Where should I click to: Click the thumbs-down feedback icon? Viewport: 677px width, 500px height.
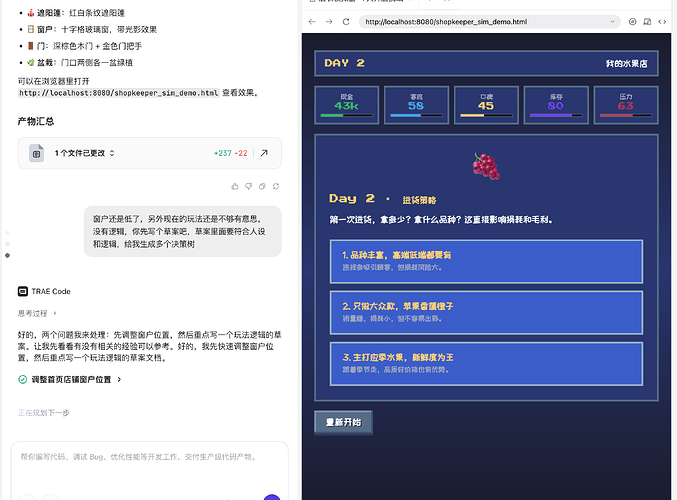[249, 186]
